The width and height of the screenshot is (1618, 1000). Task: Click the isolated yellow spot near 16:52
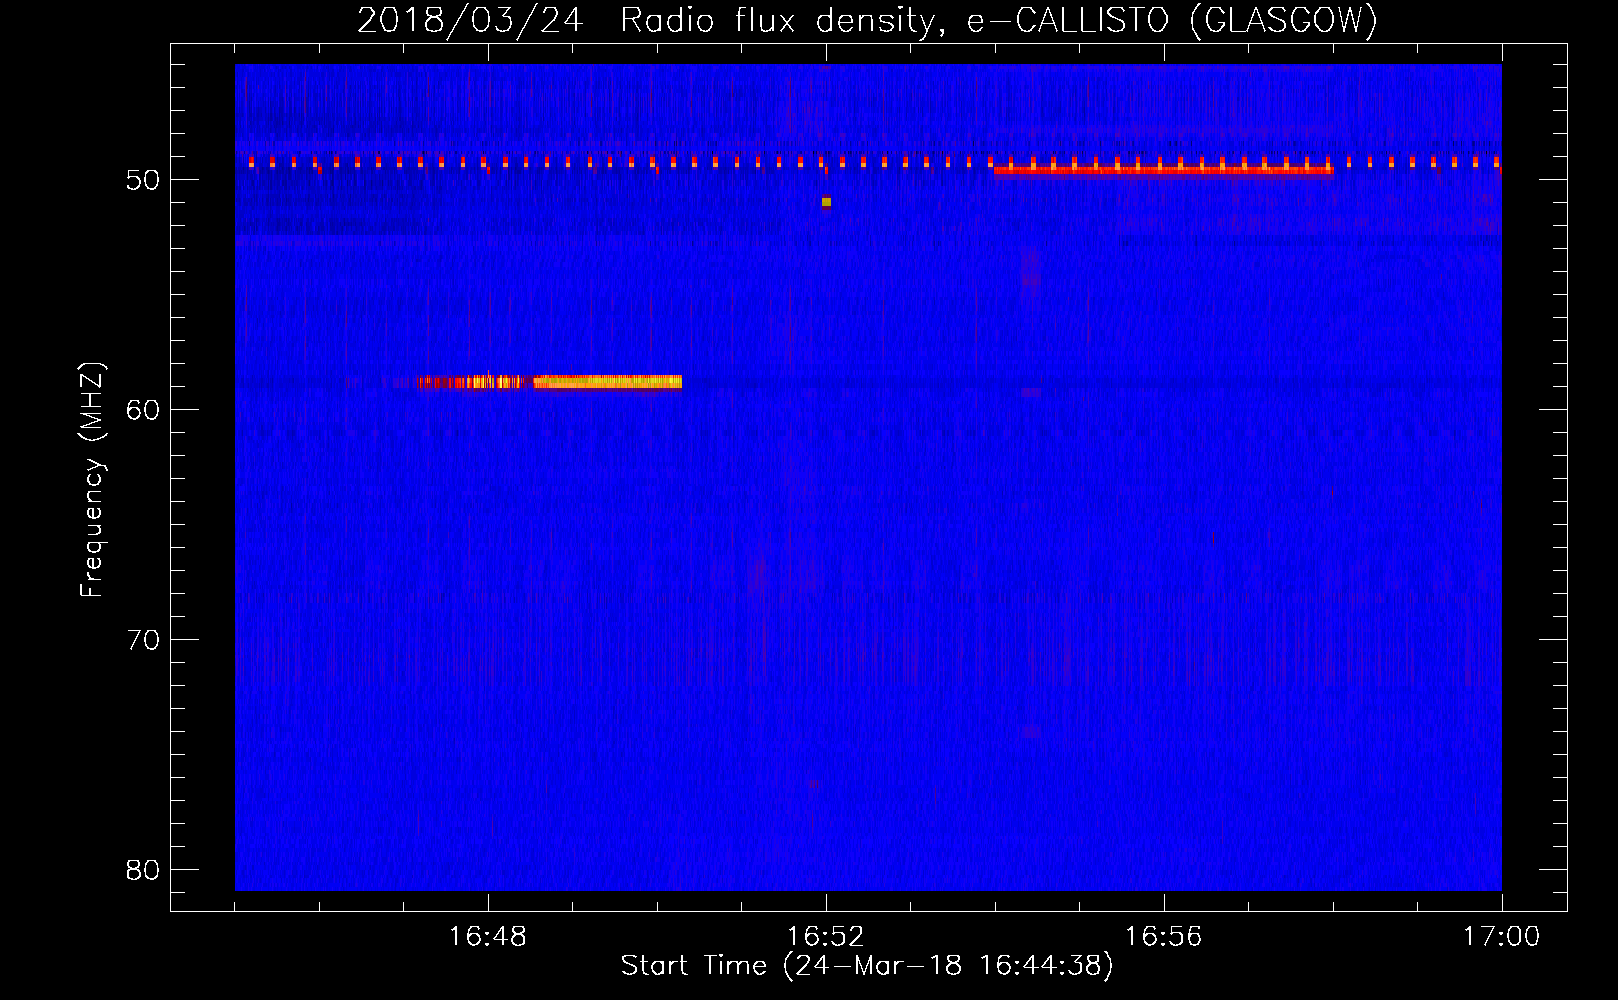point(826,202)
